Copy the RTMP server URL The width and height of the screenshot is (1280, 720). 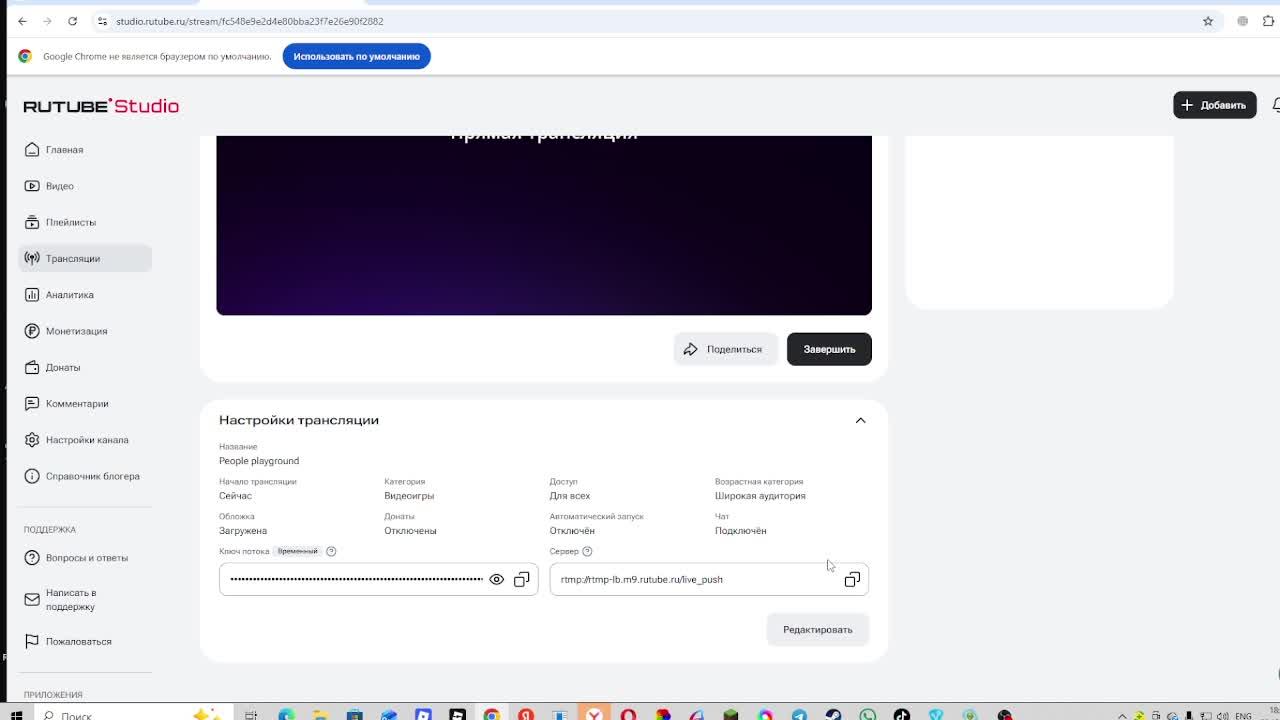point(852,580)
